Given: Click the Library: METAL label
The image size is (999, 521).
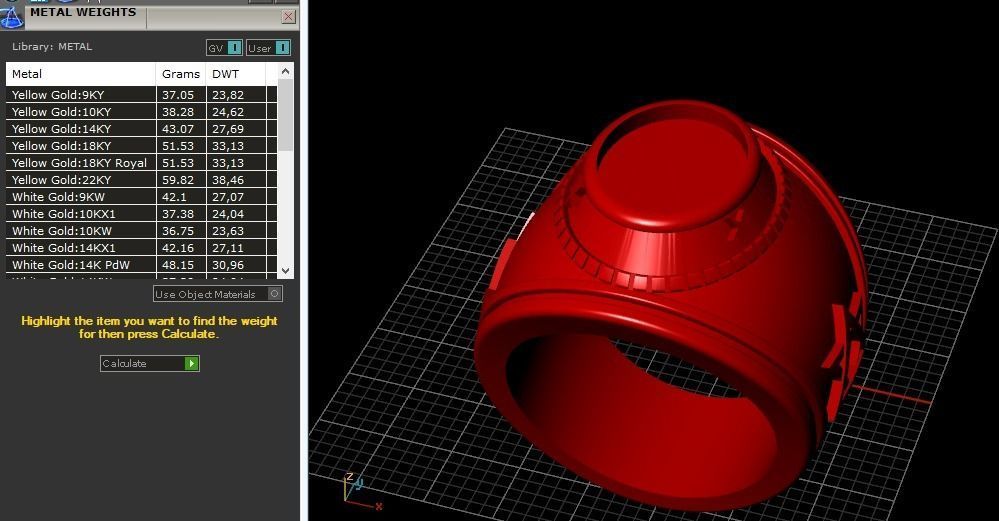Looking at the screenshot, I should (52, 46).
